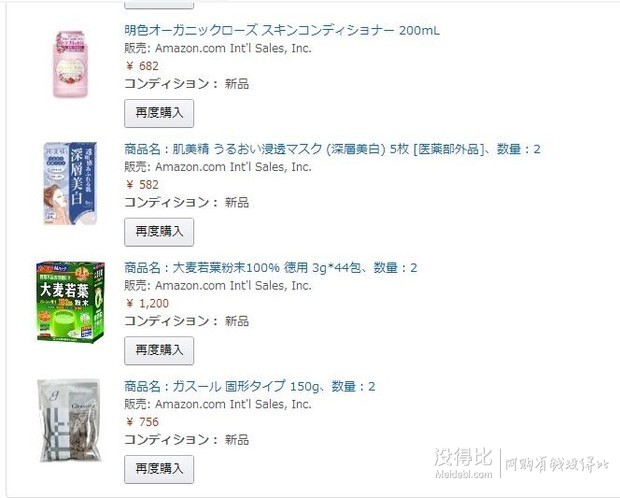620x498 pixels.
Task: Open ガスール 固形タイプ 150g product link
Action: (250, 386)
